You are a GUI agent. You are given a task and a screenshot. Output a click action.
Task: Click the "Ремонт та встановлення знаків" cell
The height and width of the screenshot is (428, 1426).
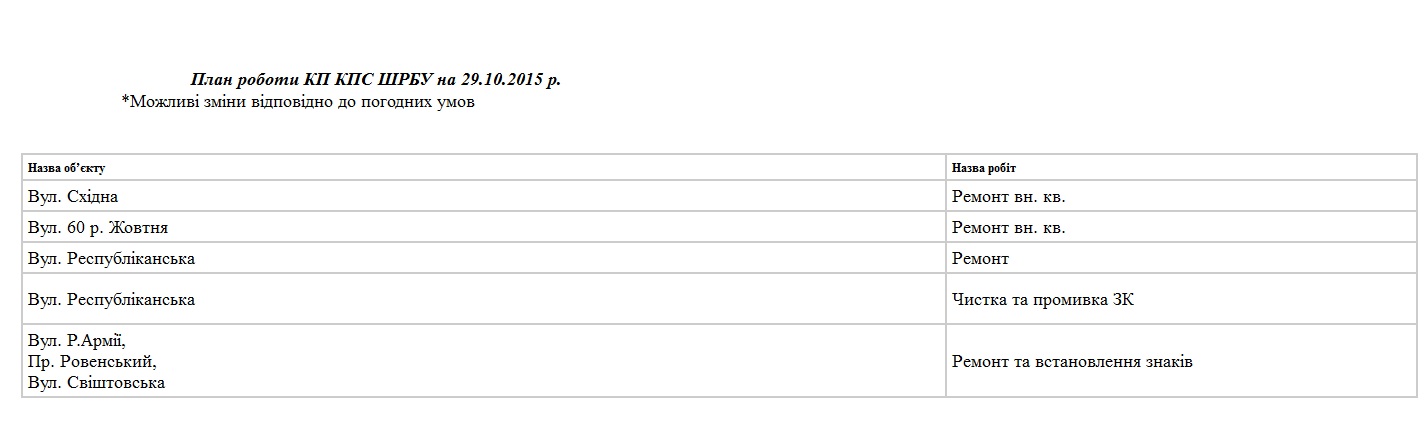point(1071,362)
